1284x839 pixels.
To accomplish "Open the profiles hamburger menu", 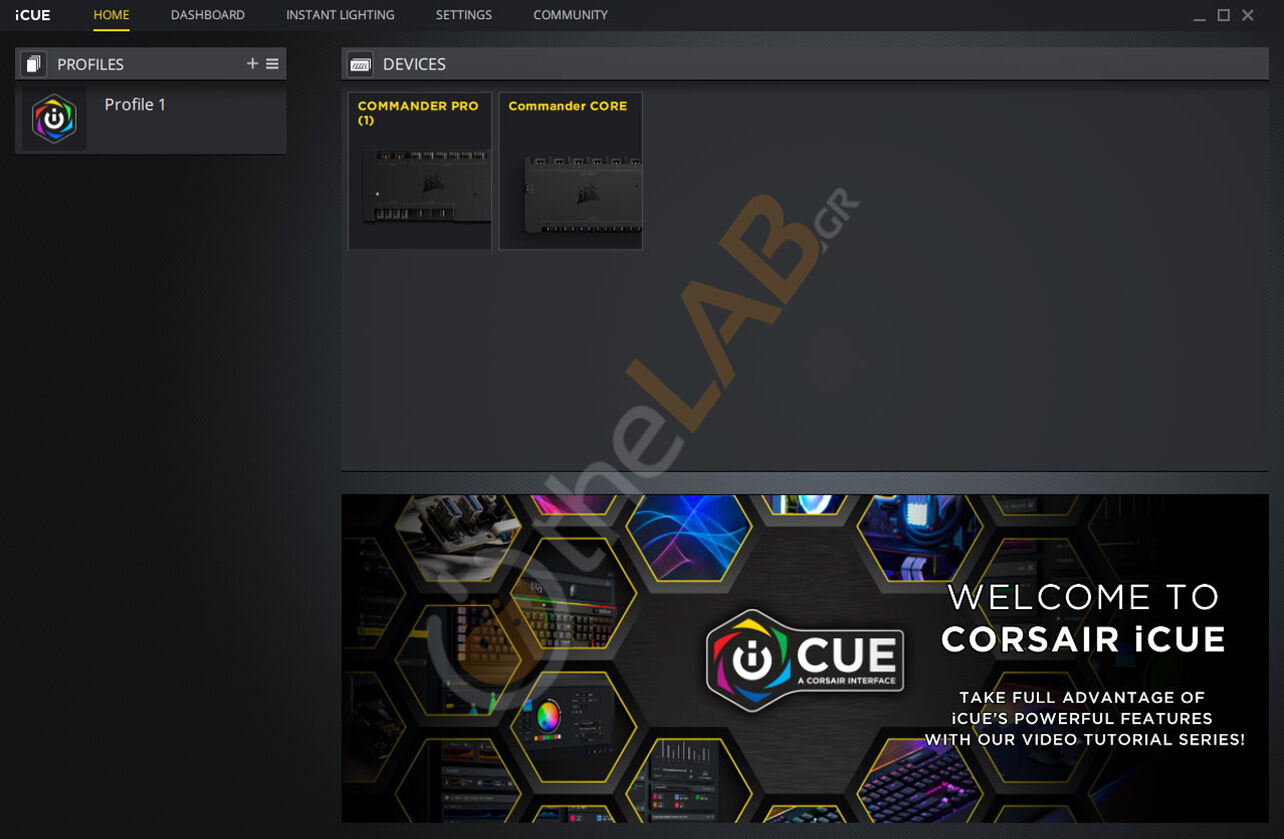I will point(272,63).
